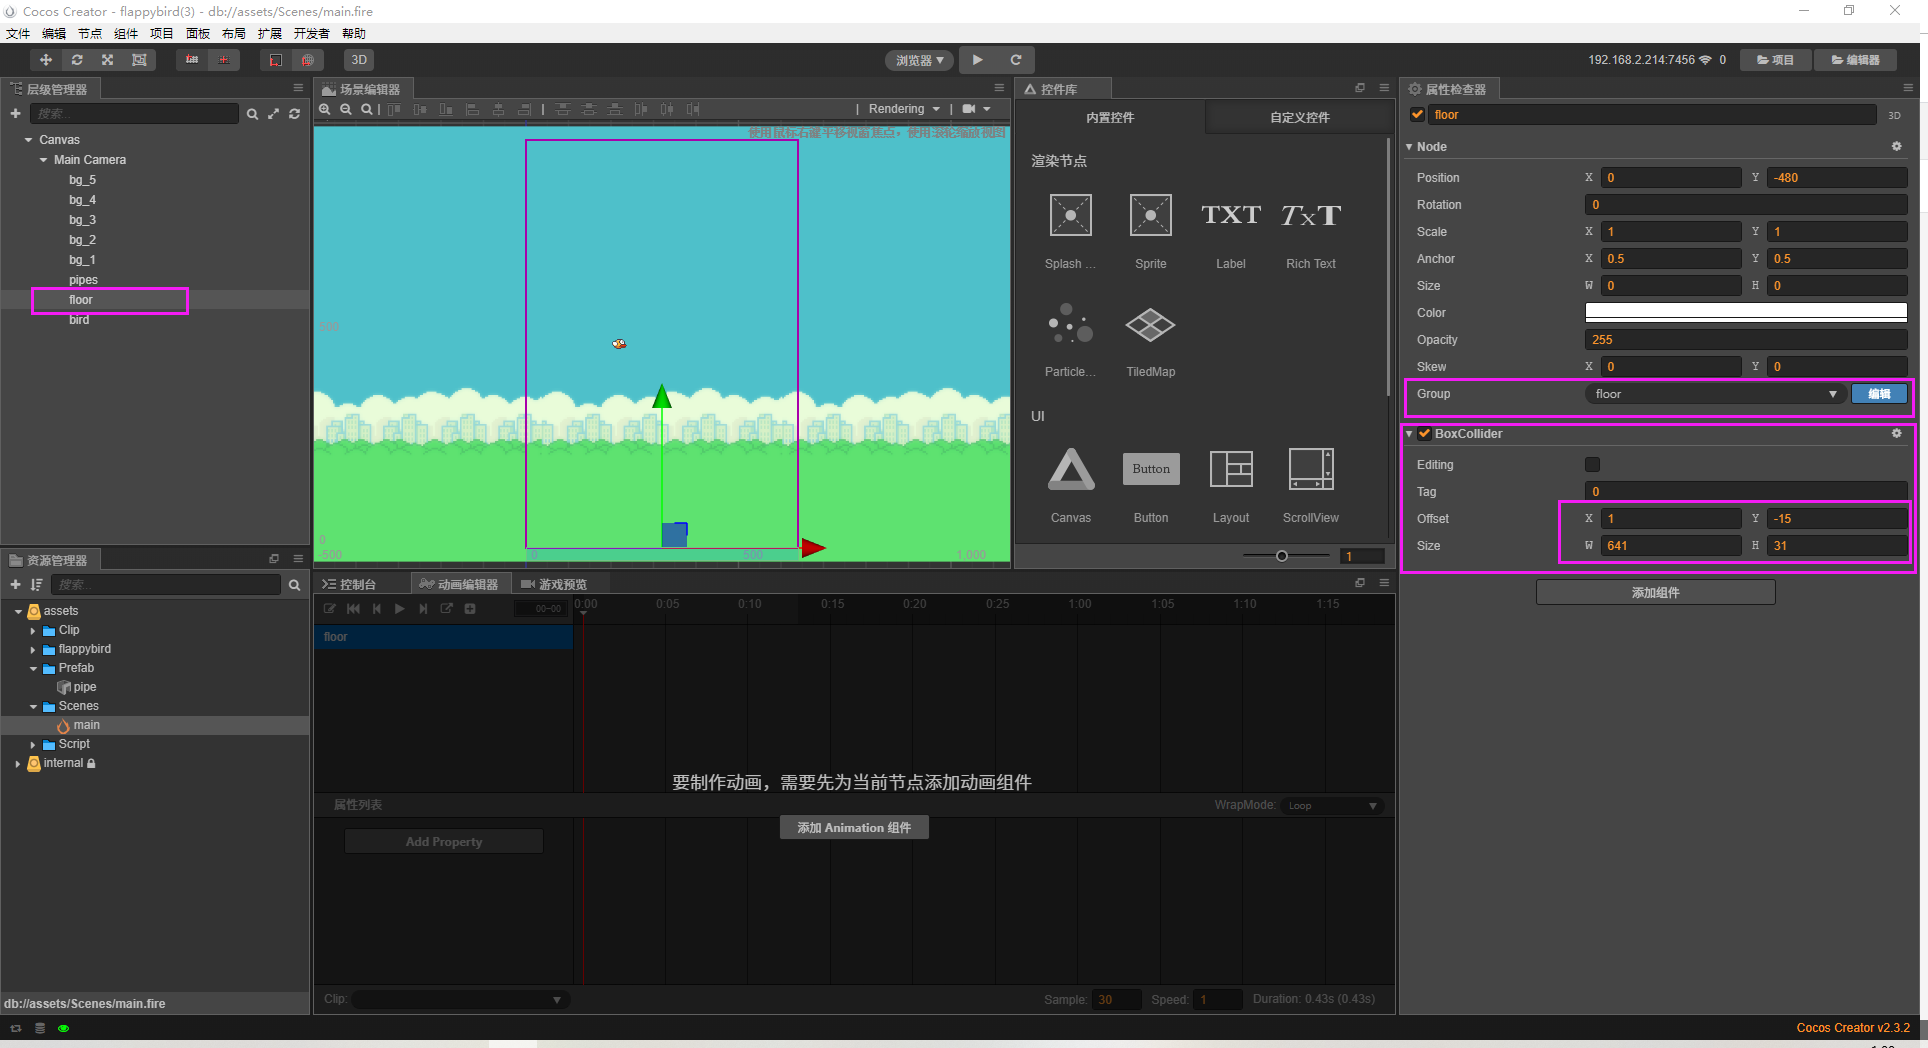This screenshot has width=1928, height=1048.
Task: Click the 编辑 group edit button
Action: (x=1879, y=394)
